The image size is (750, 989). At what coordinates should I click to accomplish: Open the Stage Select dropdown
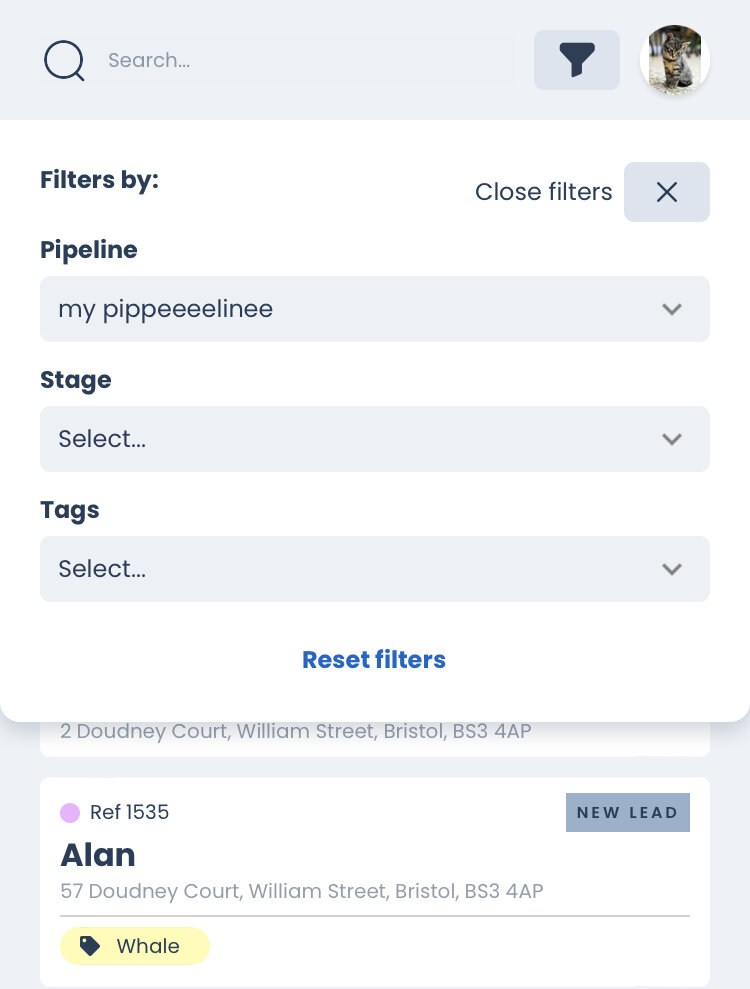[350, 439]
